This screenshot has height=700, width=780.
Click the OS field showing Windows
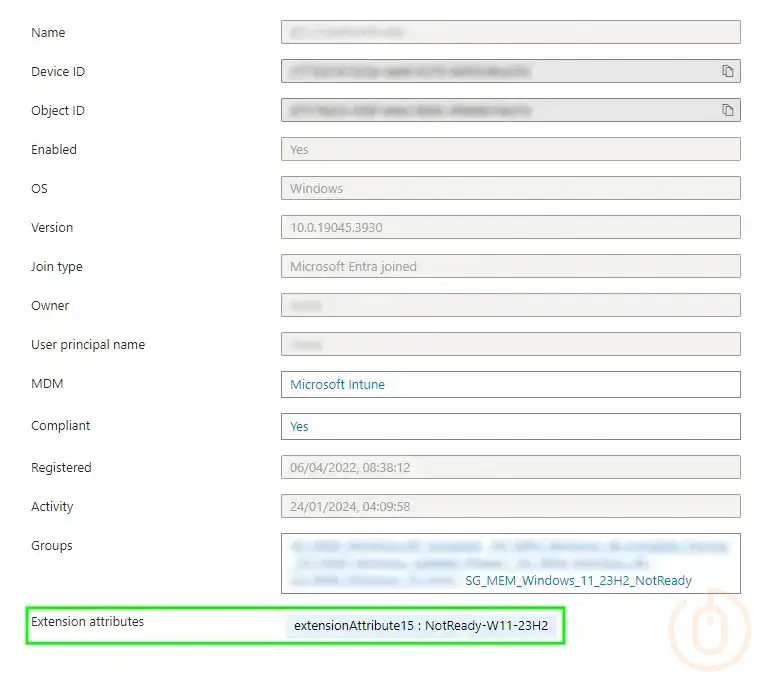[510, 188]
